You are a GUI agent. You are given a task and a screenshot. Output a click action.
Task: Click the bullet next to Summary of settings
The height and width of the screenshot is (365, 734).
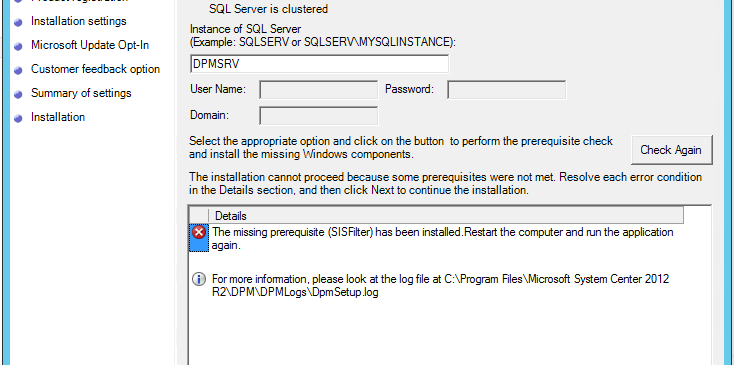[x=18, y=95]
